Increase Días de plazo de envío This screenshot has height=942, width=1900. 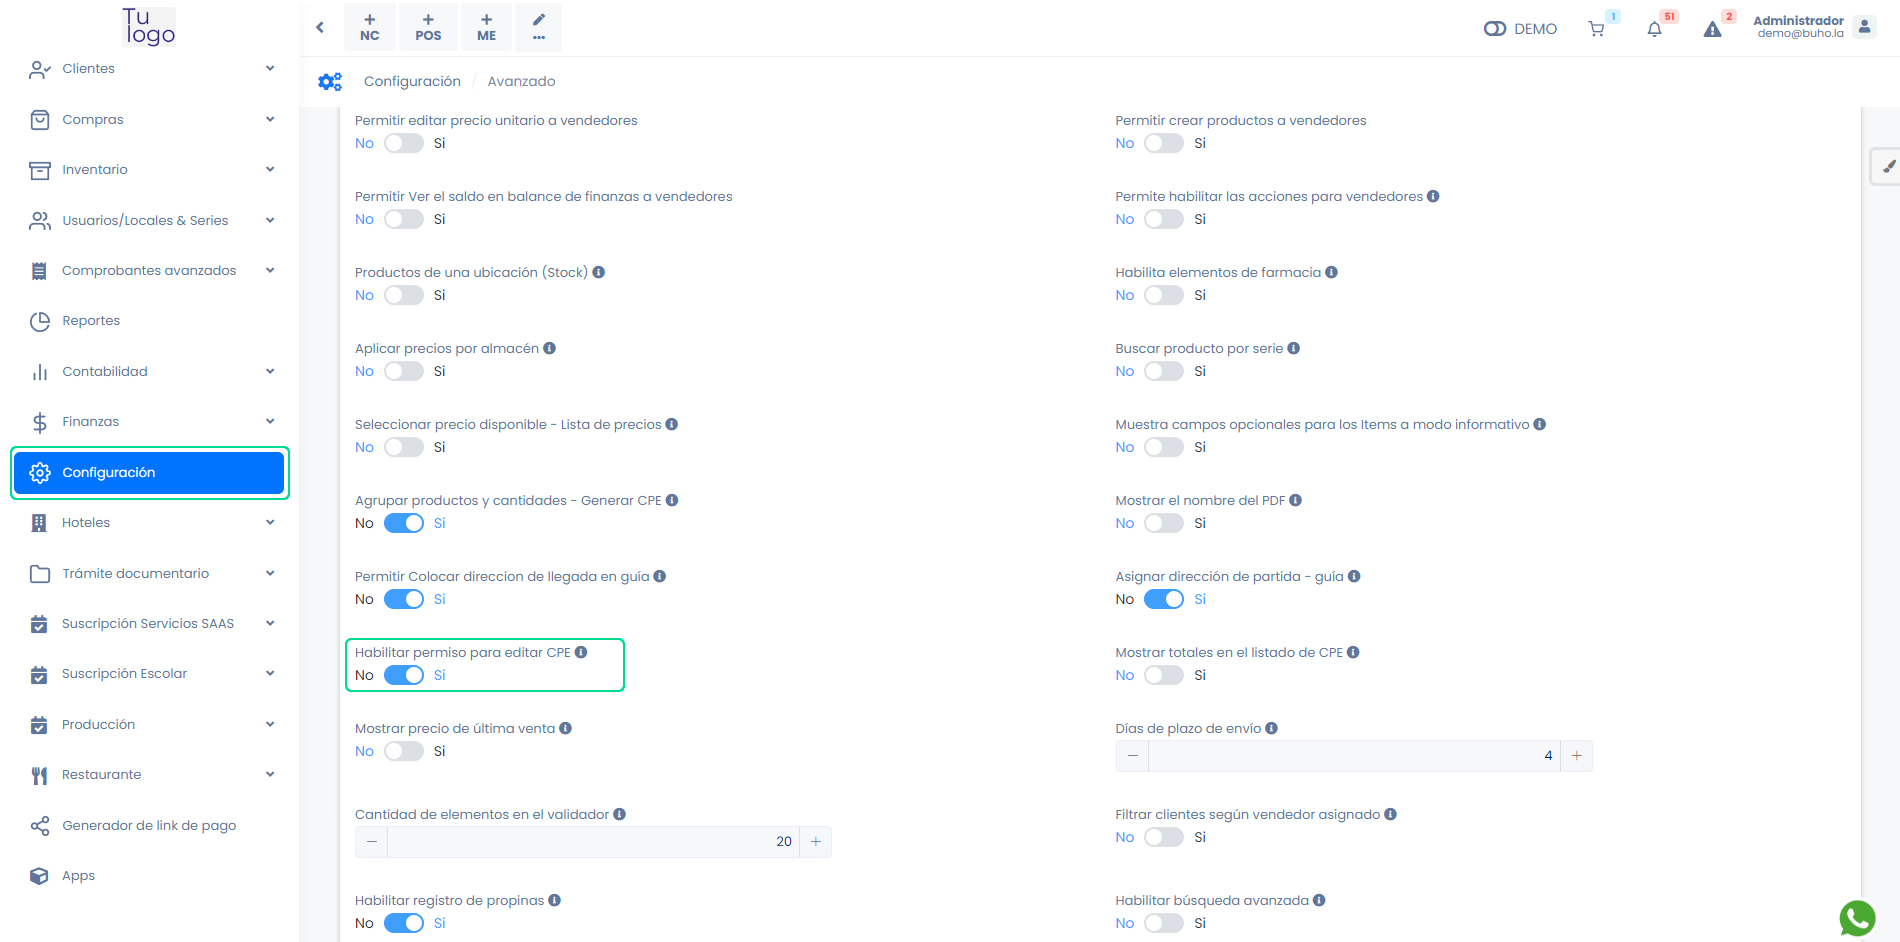tap(1576, 756)
